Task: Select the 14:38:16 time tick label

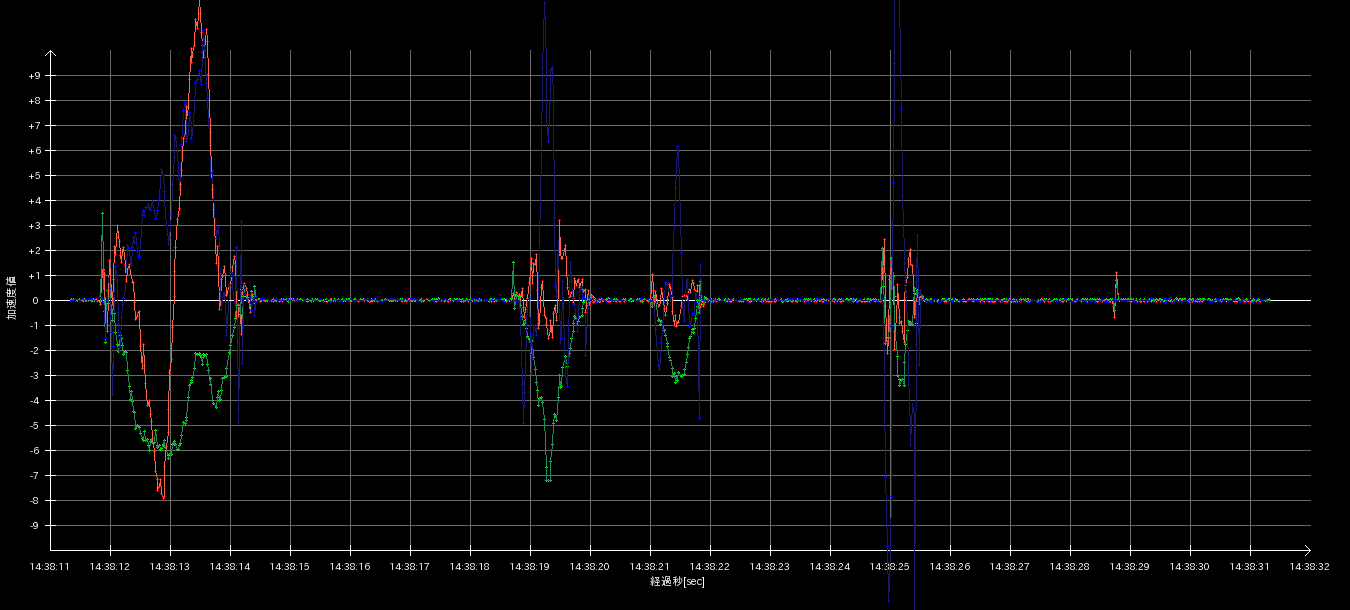Action: tap(350, 567)
